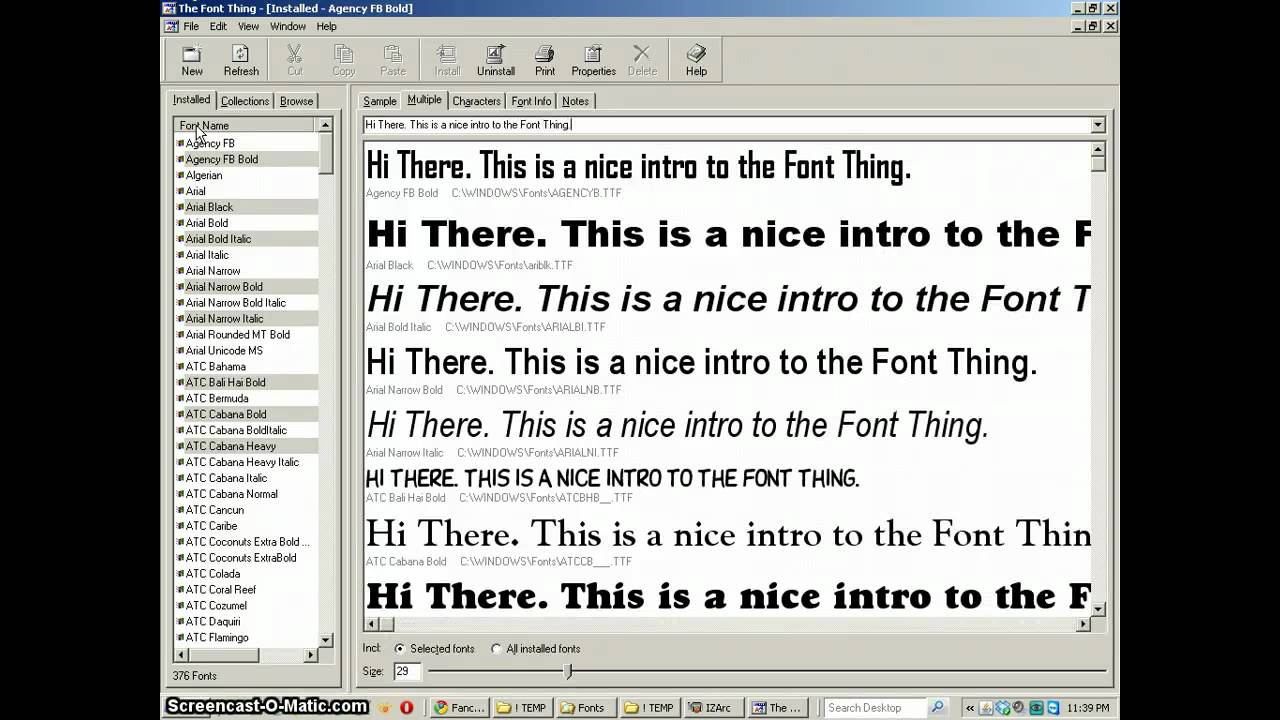Open the File menu
The image size is (1280, 720).
click(191, 26)
